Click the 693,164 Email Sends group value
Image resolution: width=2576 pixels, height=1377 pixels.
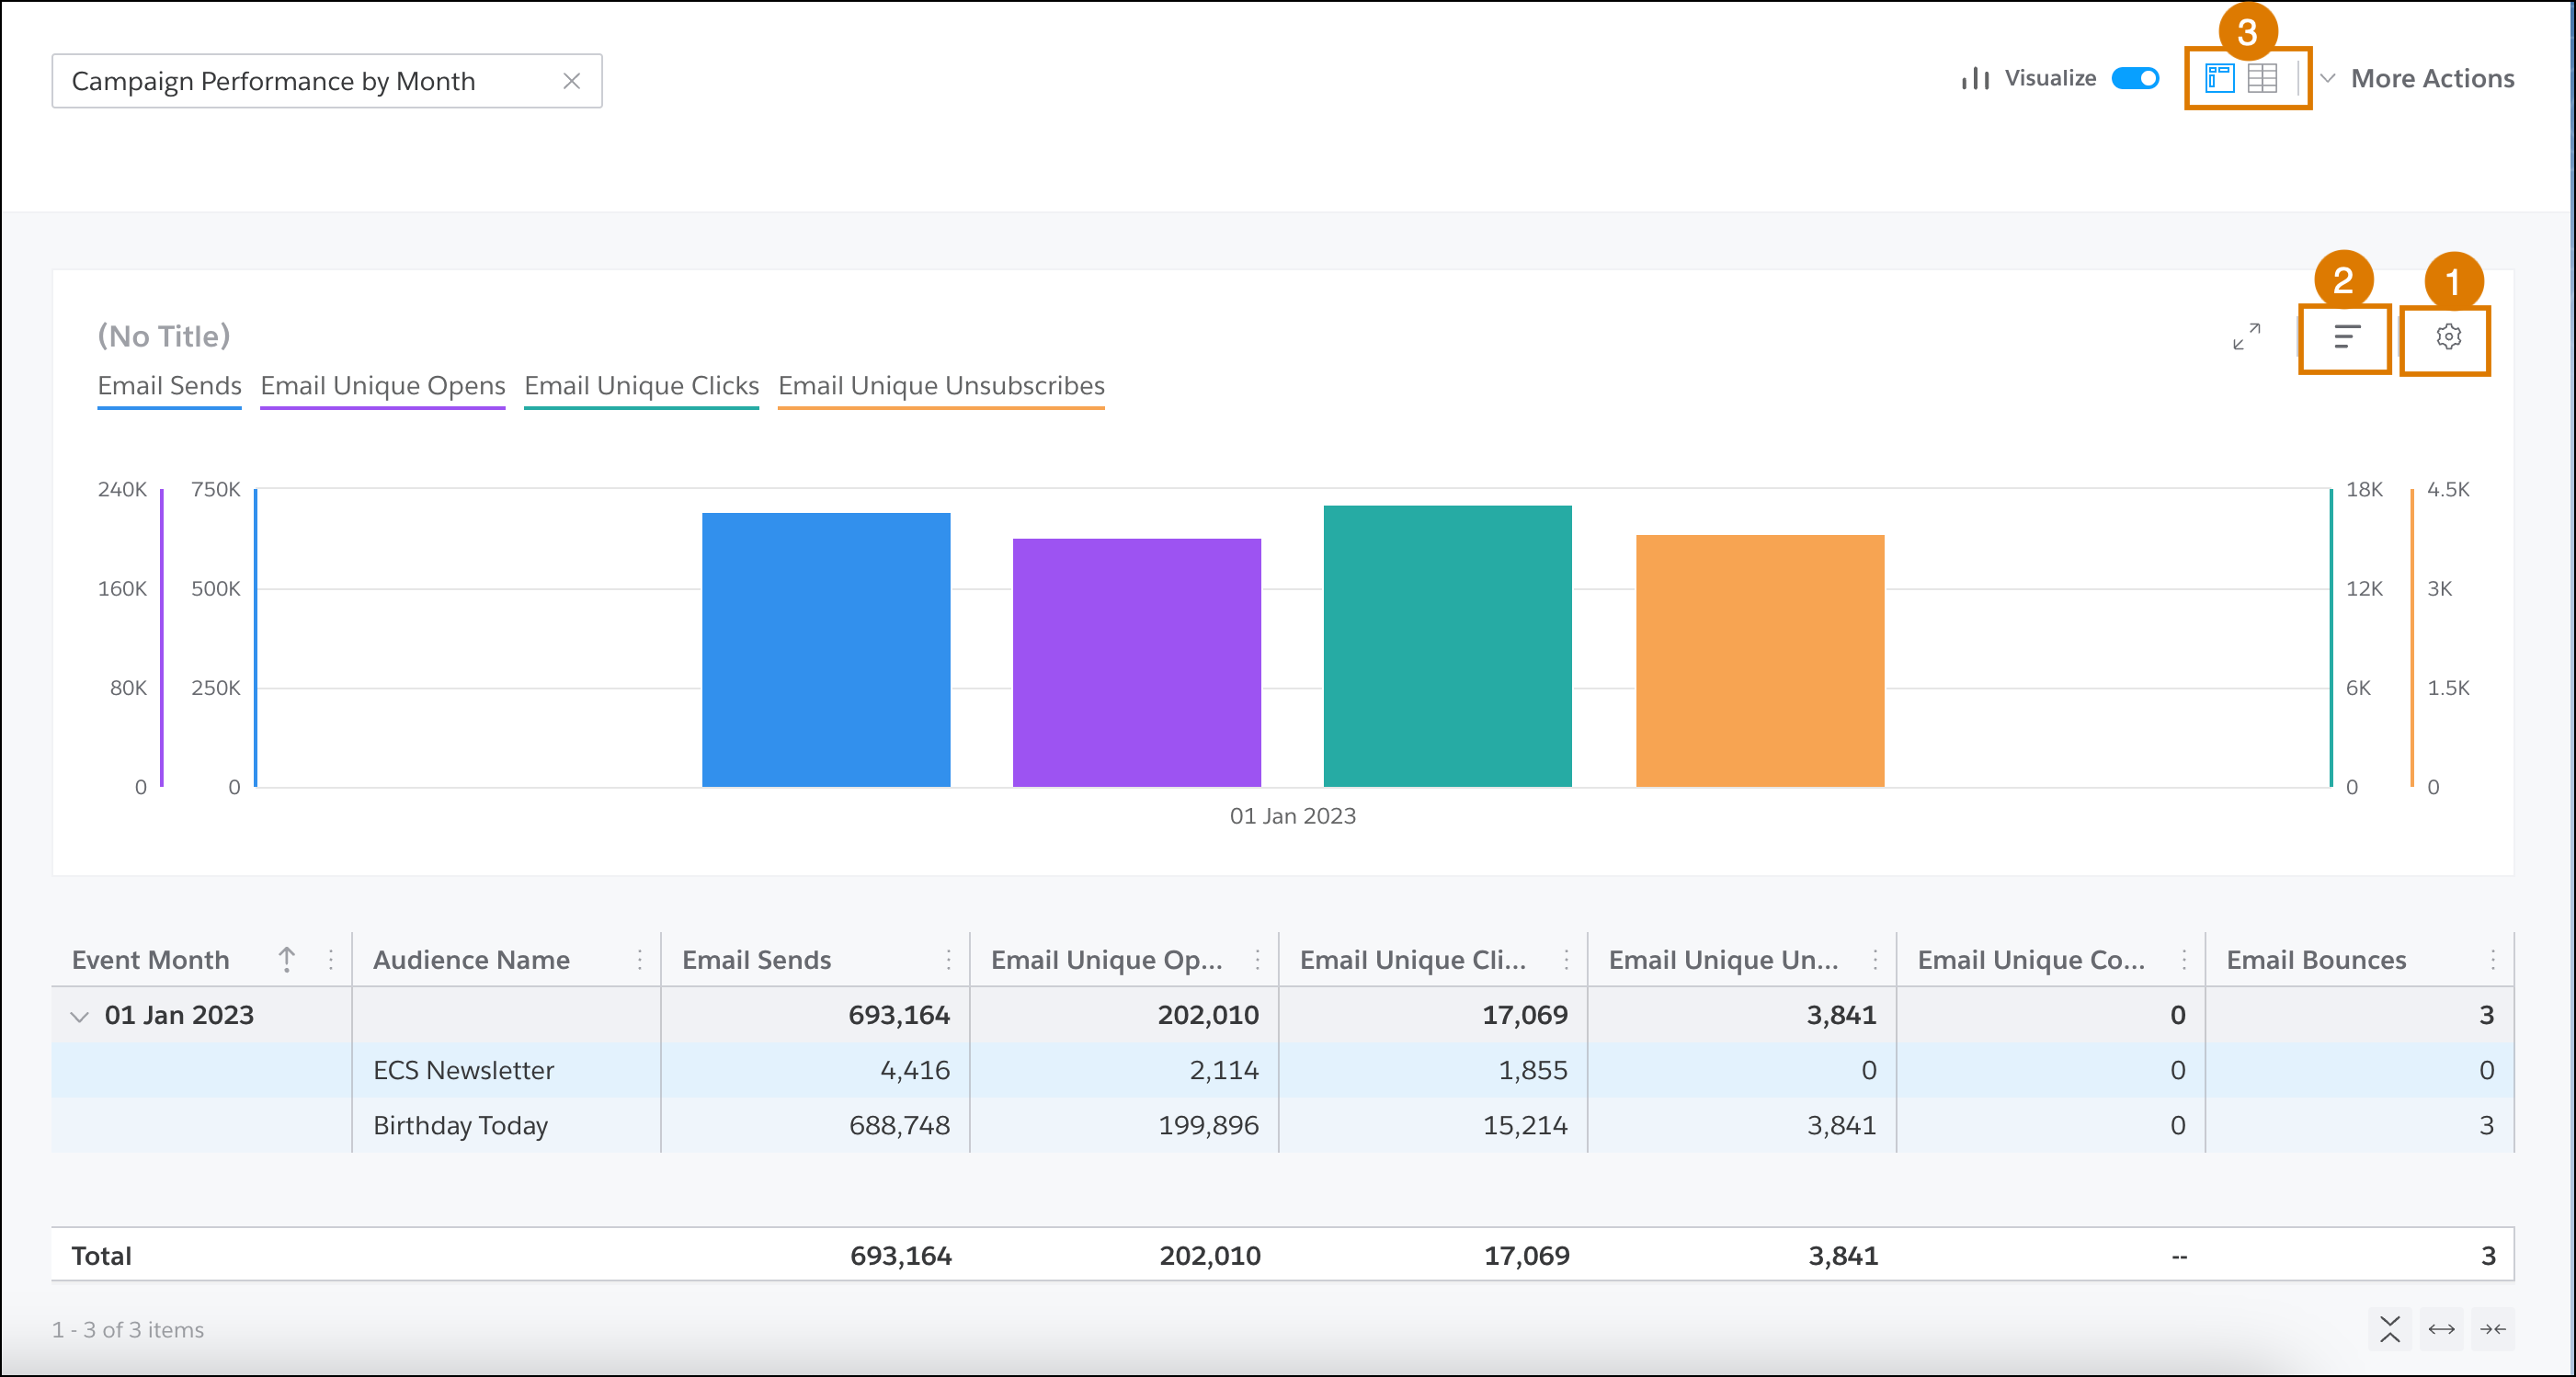[x=898, y=1014]
